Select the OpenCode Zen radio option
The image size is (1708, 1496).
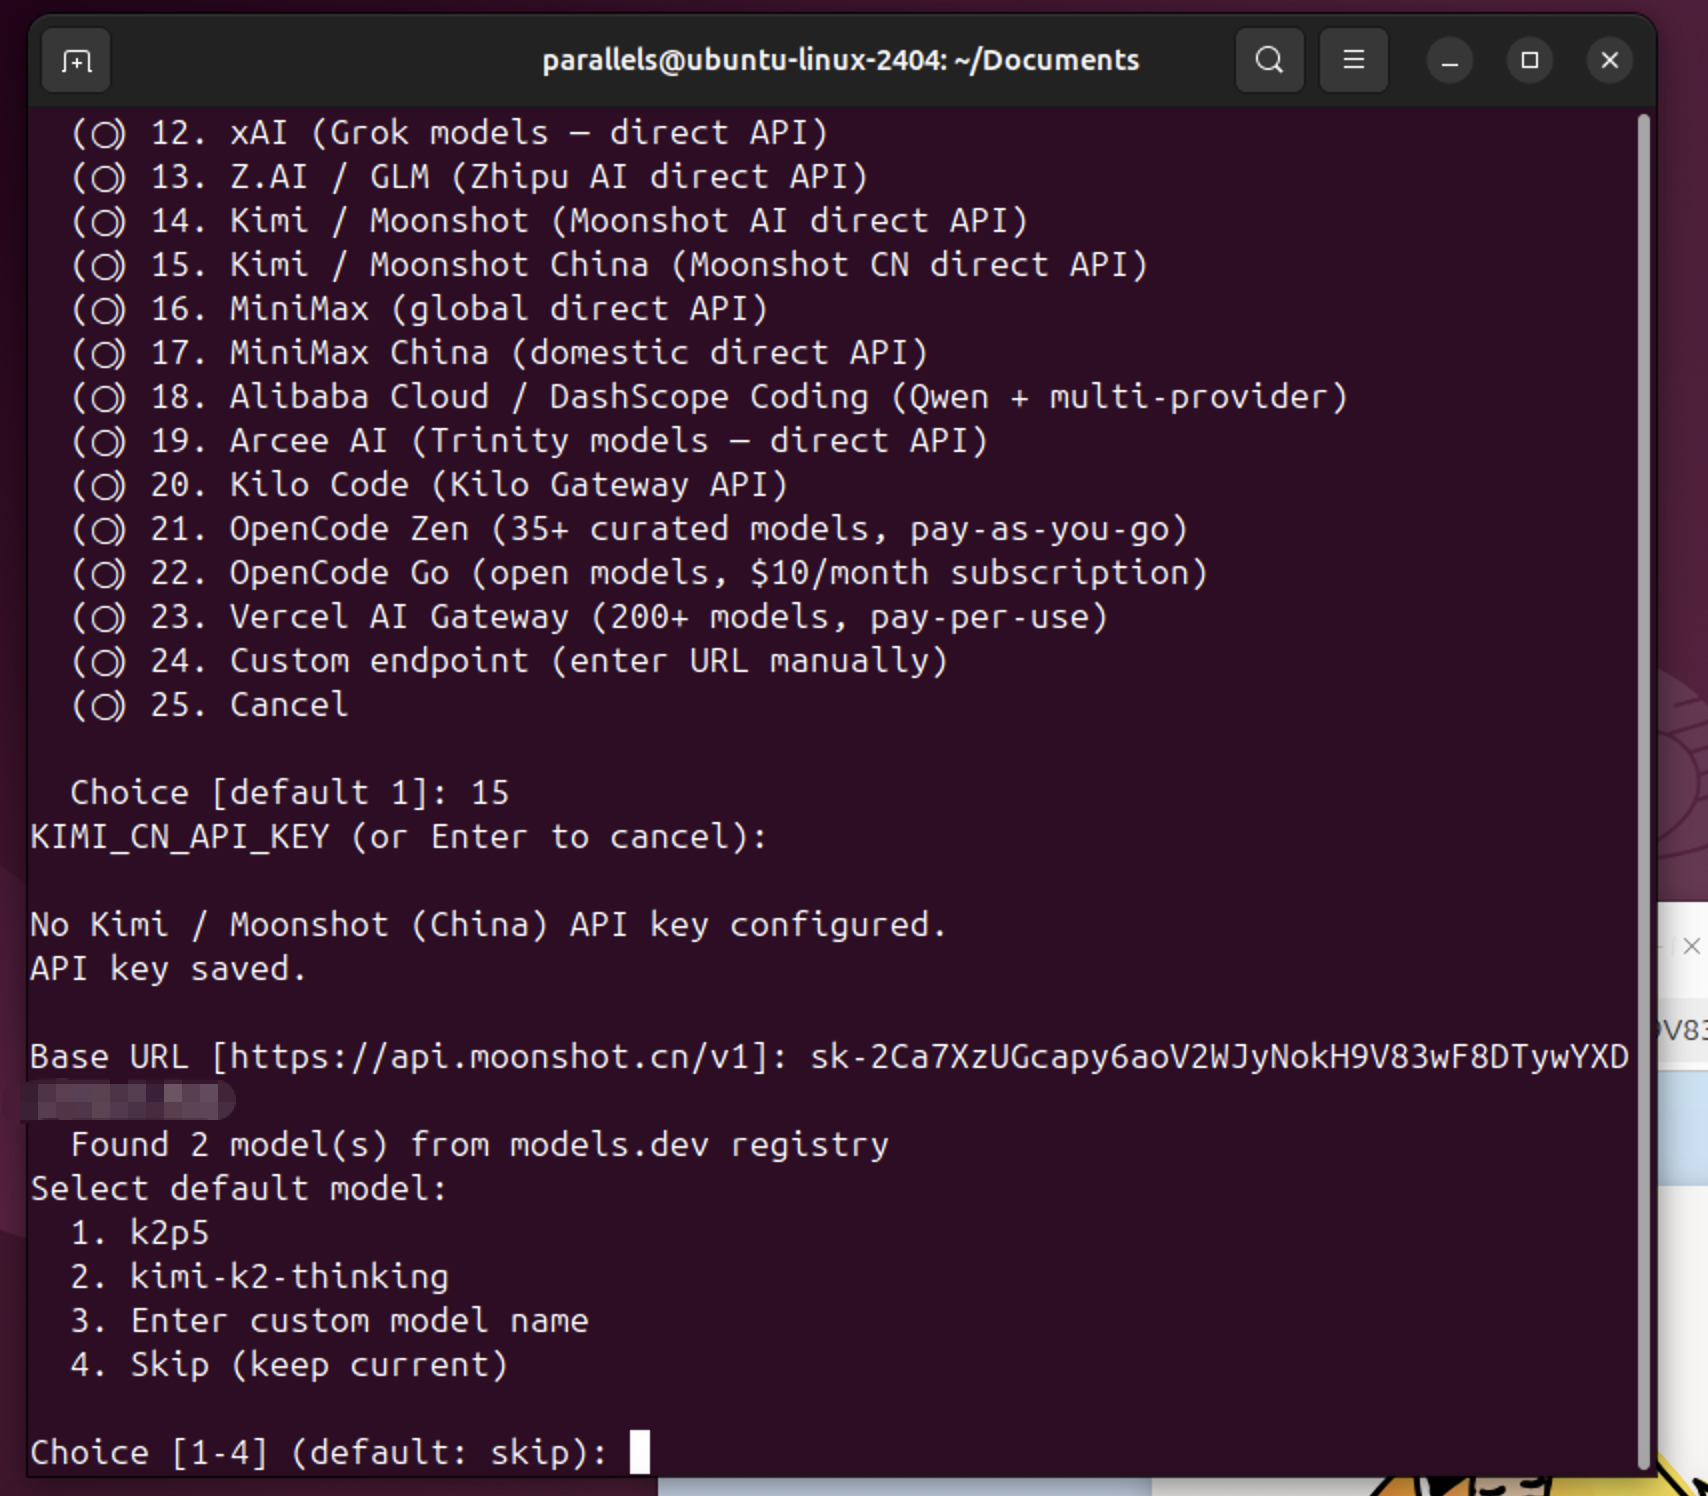click(101, 530)
